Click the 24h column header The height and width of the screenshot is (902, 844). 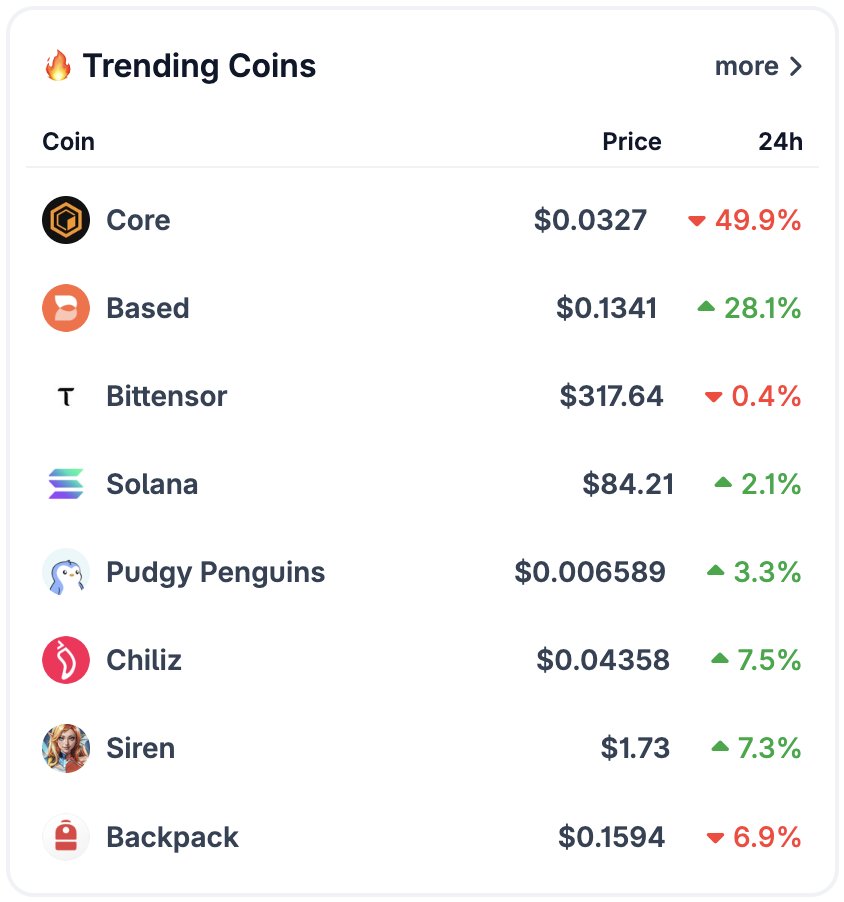click(x=780, y=142)
